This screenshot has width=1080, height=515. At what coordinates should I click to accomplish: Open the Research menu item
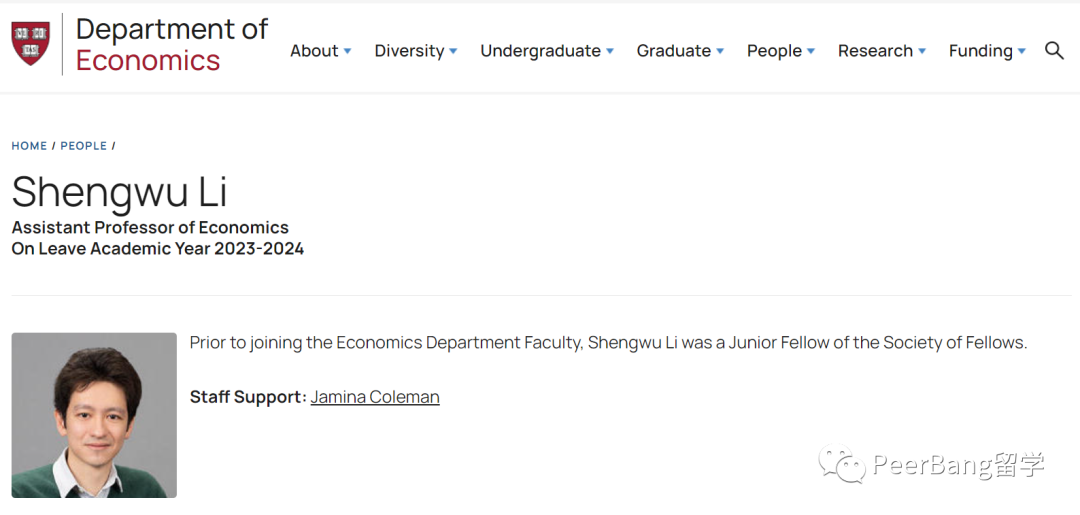[x=875, y=51]
